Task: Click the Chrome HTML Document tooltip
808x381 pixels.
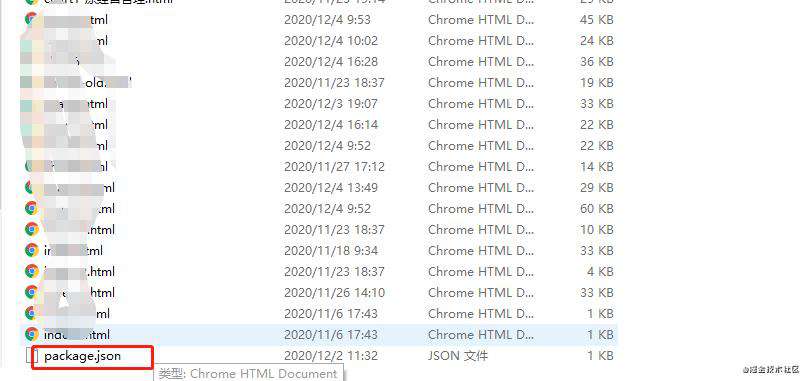Action: (248, 374)
